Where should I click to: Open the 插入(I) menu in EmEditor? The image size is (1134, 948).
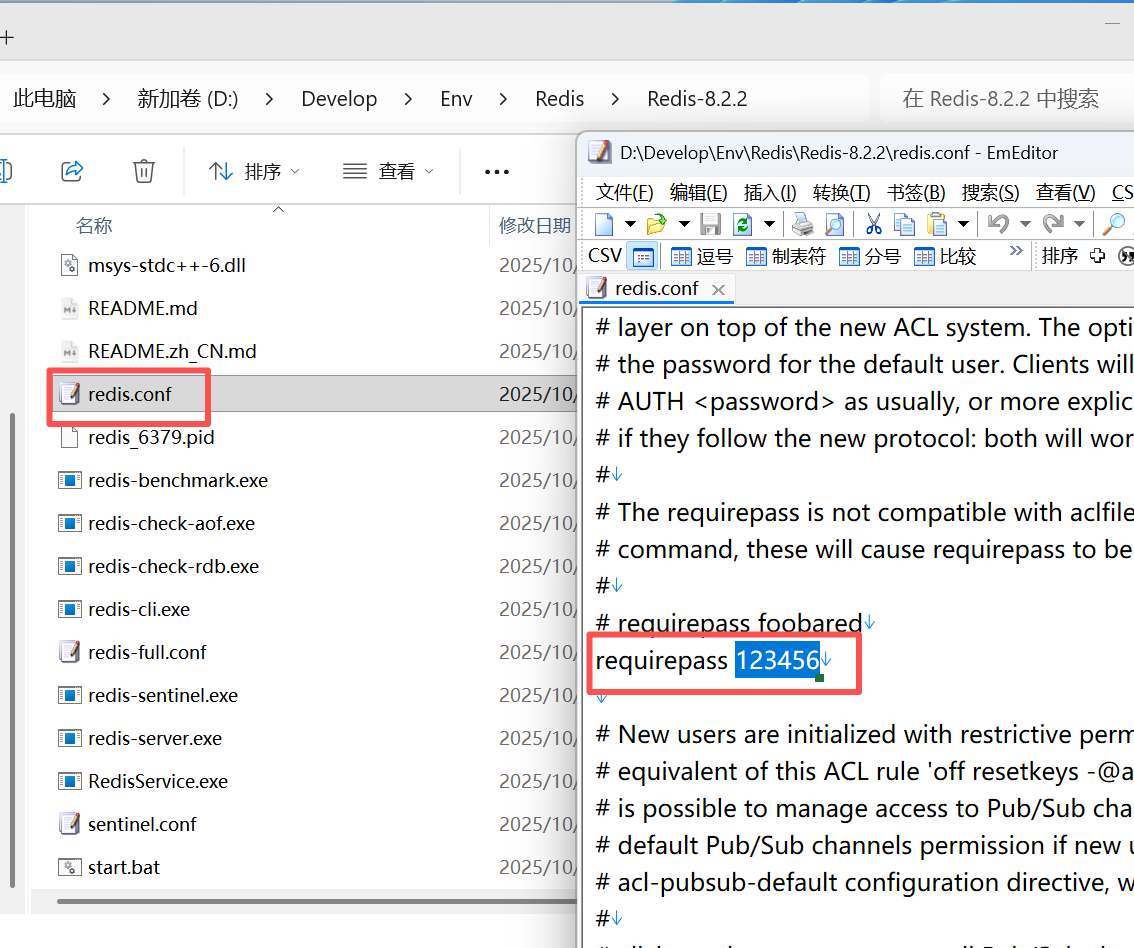pyautogui.click(x=770, y=192)
